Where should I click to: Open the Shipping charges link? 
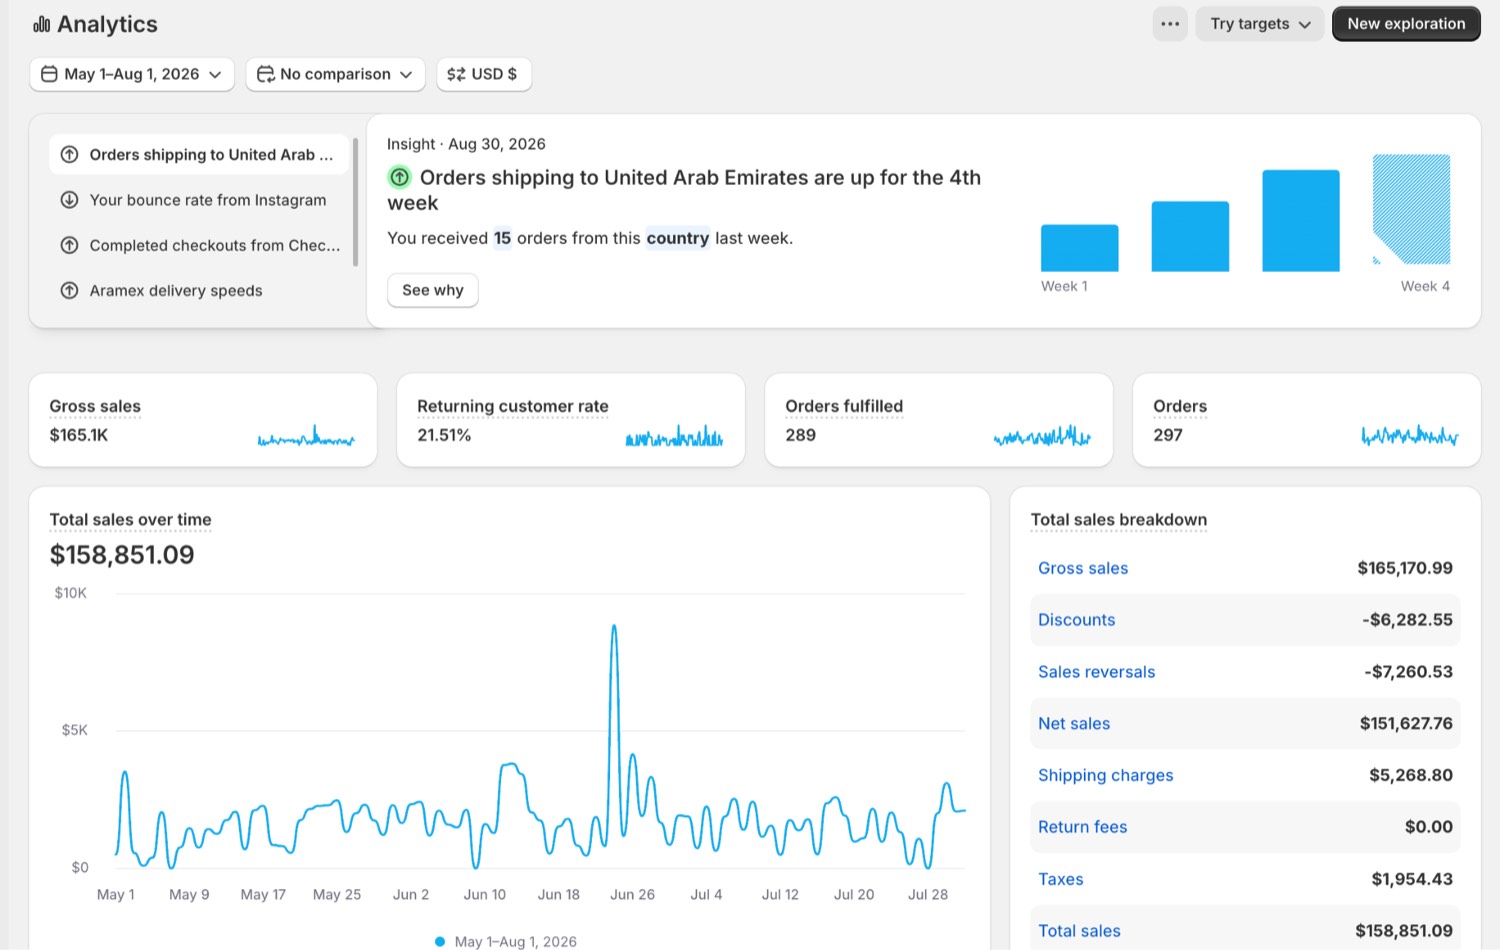pyautogui.click(x=1106, y=775)
